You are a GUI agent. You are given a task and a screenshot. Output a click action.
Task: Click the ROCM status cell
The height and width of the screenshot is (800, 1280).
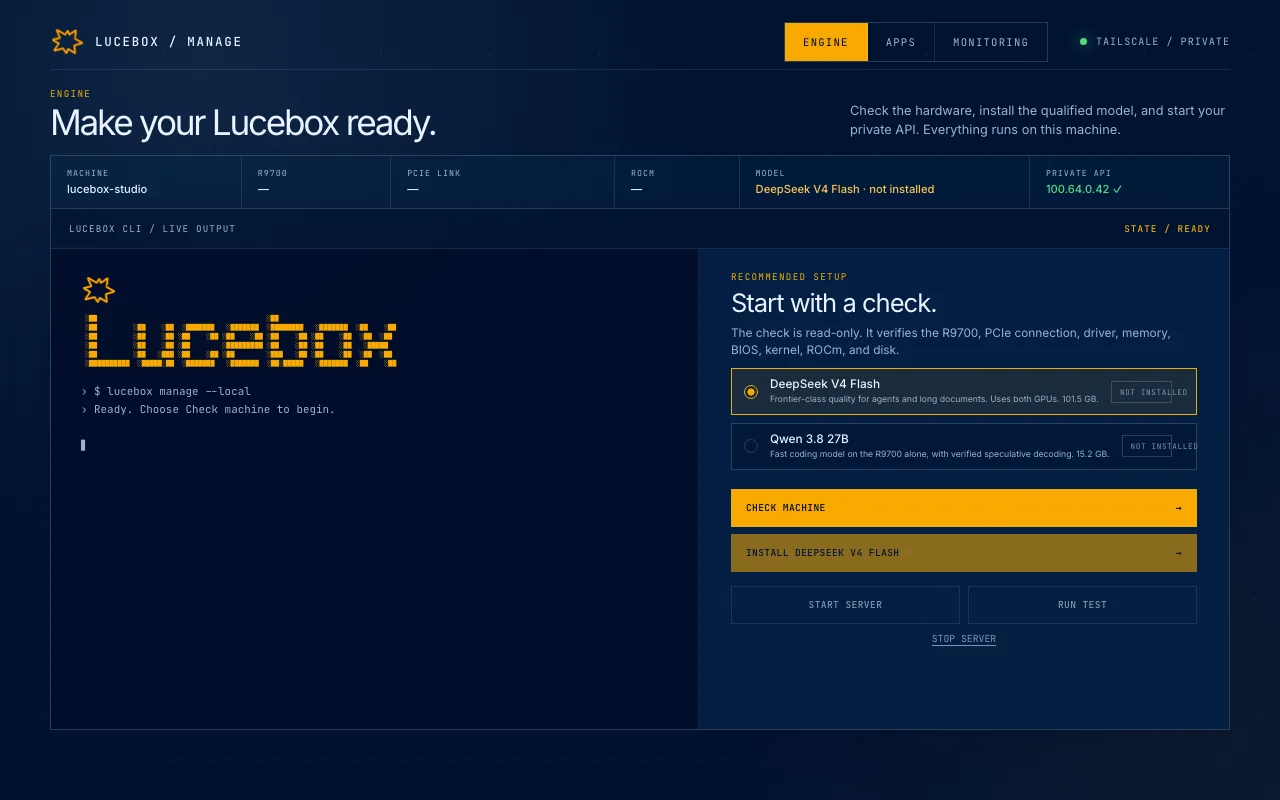click(677, 182)
